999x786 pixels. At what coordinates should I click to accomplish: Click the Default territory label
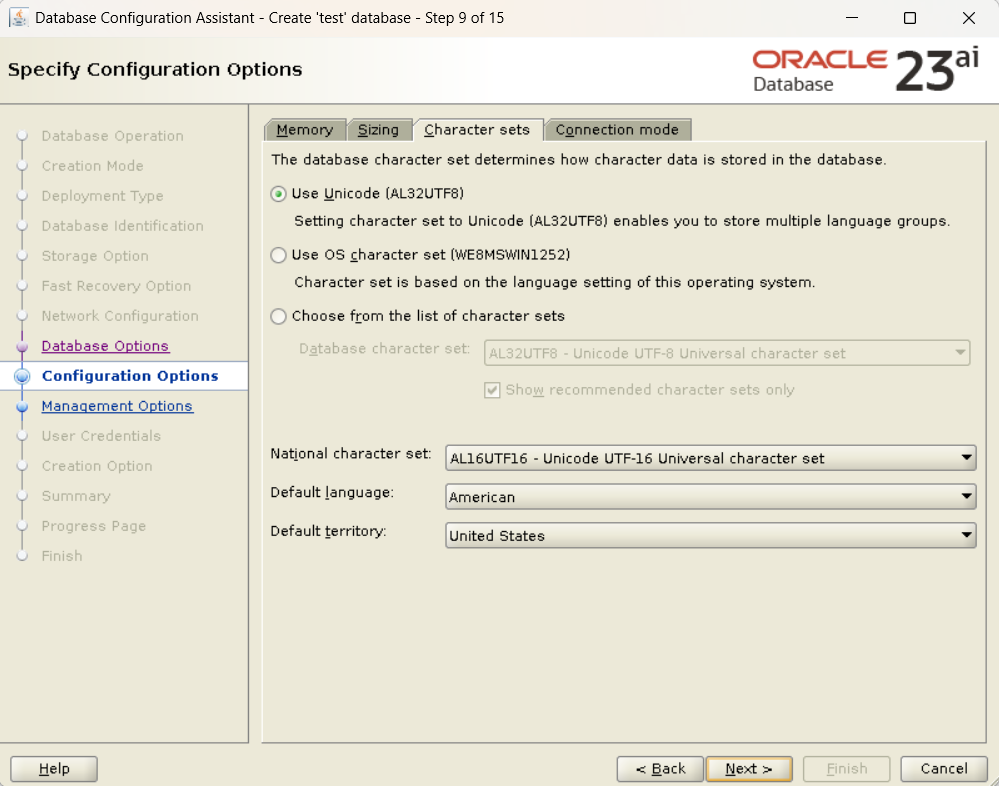(x=328, y=531)
